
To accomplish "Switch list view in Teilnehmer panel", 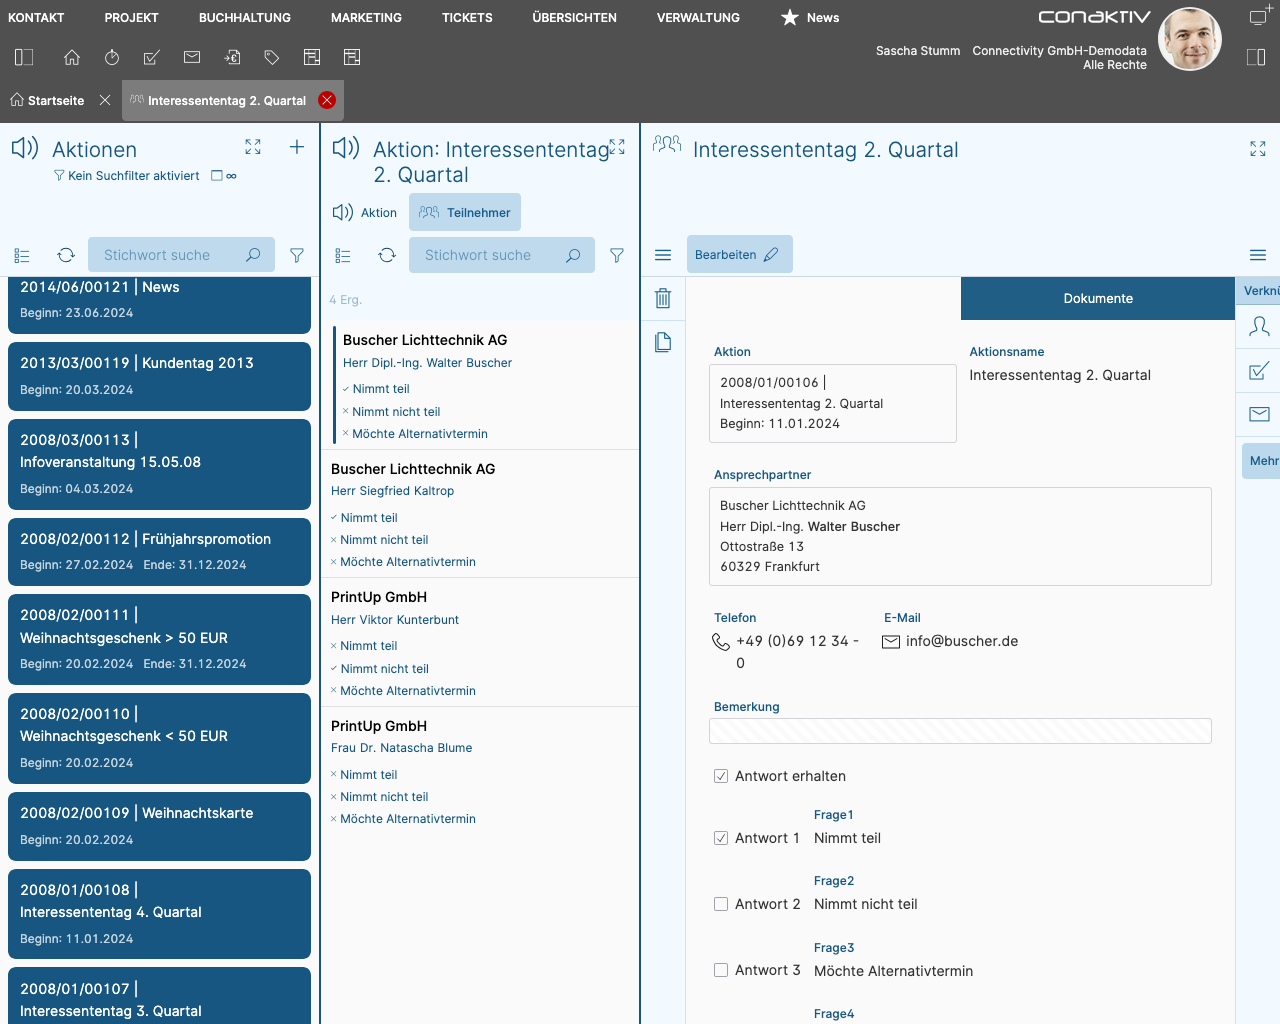I will click(343, 255).
